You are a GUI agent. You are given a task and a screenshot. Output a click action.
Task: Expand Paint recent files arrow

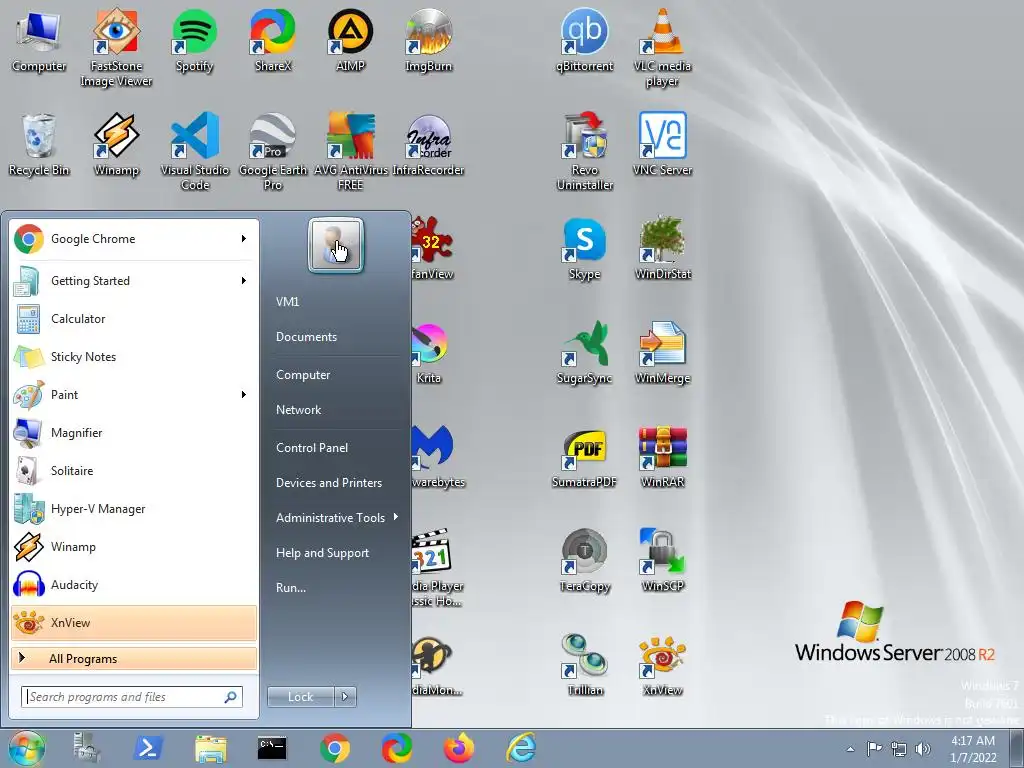point(244,394)
